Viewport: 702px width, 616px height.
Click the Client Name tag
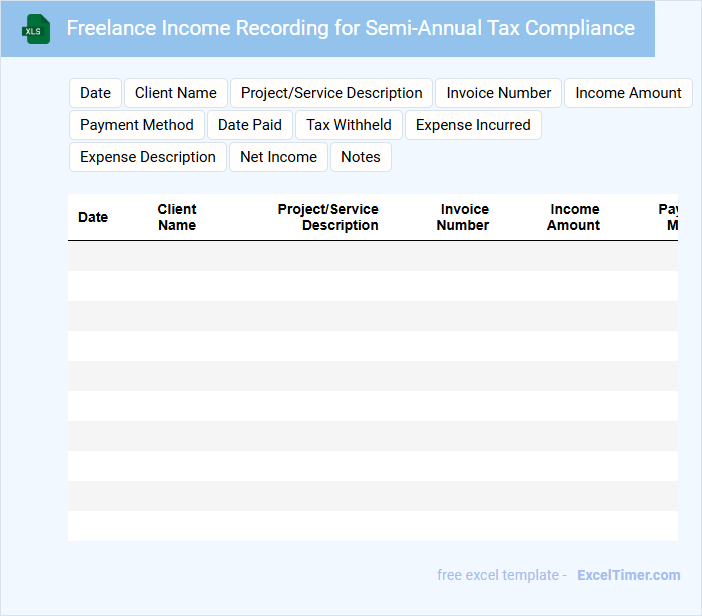pyautogui.click(x=176, y=93)
